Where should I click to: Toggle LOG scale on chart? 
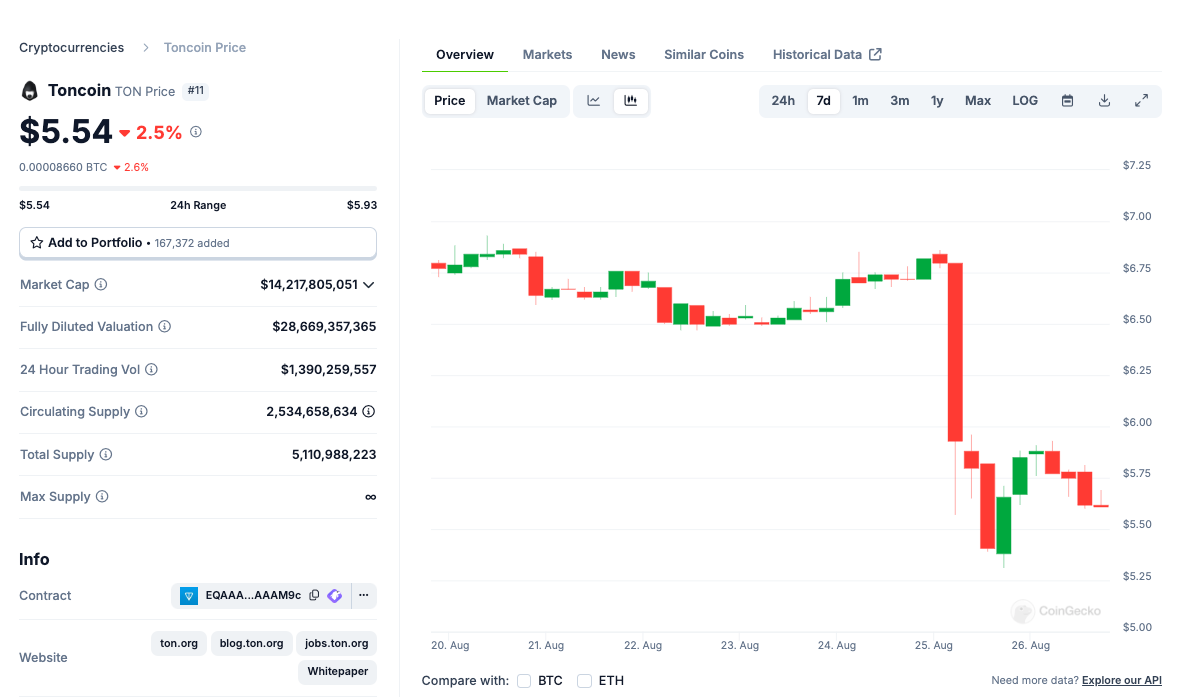coord(1025,101)
